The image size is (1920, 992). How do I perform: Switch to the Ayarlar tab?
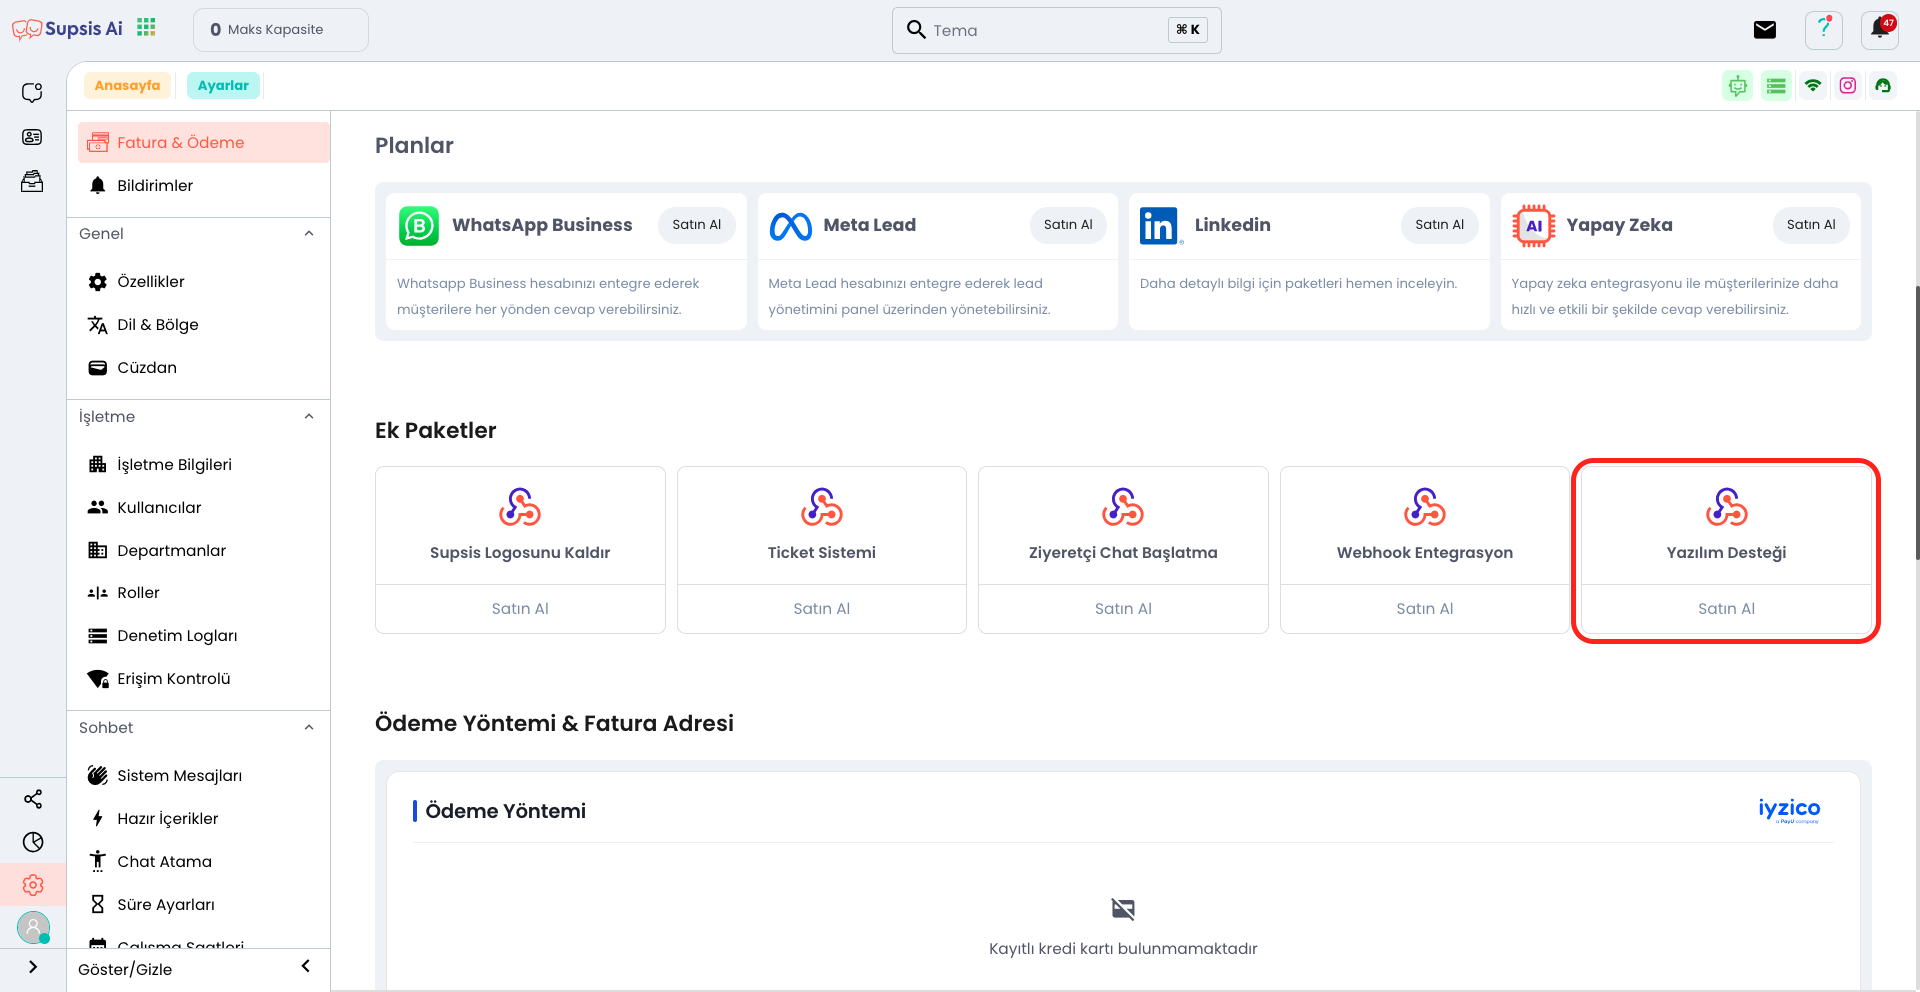(x=223, y=86)
